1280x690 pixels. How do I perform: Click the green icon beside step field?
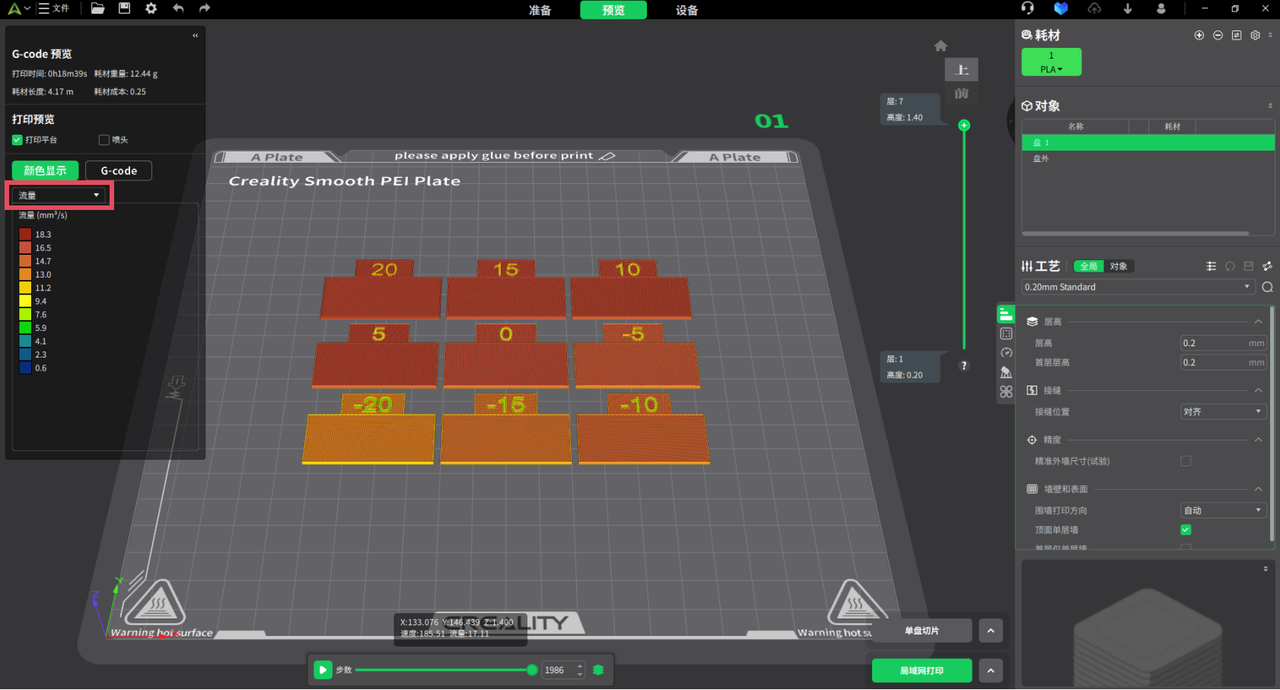[x=598, y=670]
